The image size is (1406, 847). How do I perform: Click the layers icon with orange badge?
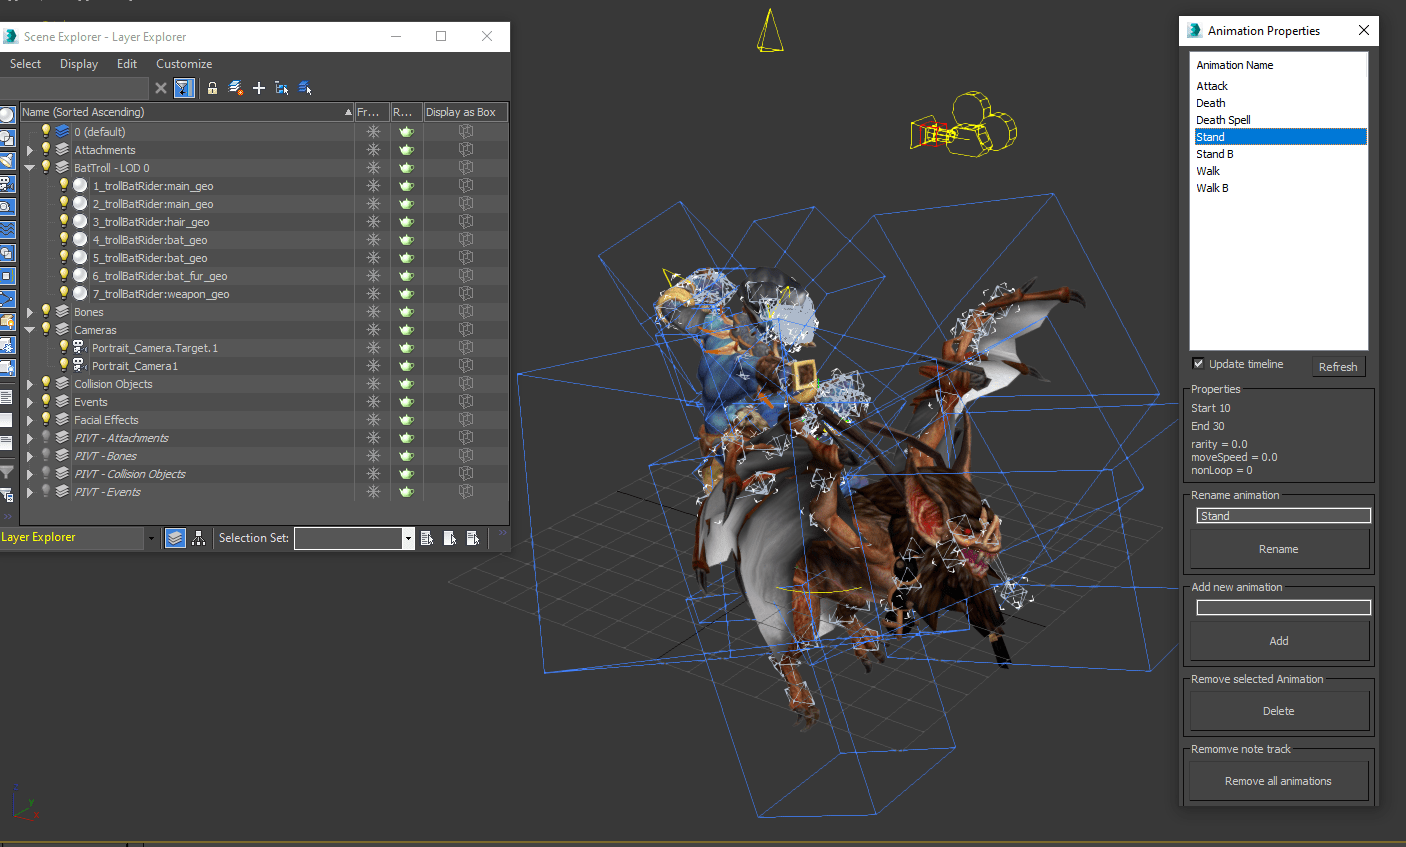tap(236, 88)
